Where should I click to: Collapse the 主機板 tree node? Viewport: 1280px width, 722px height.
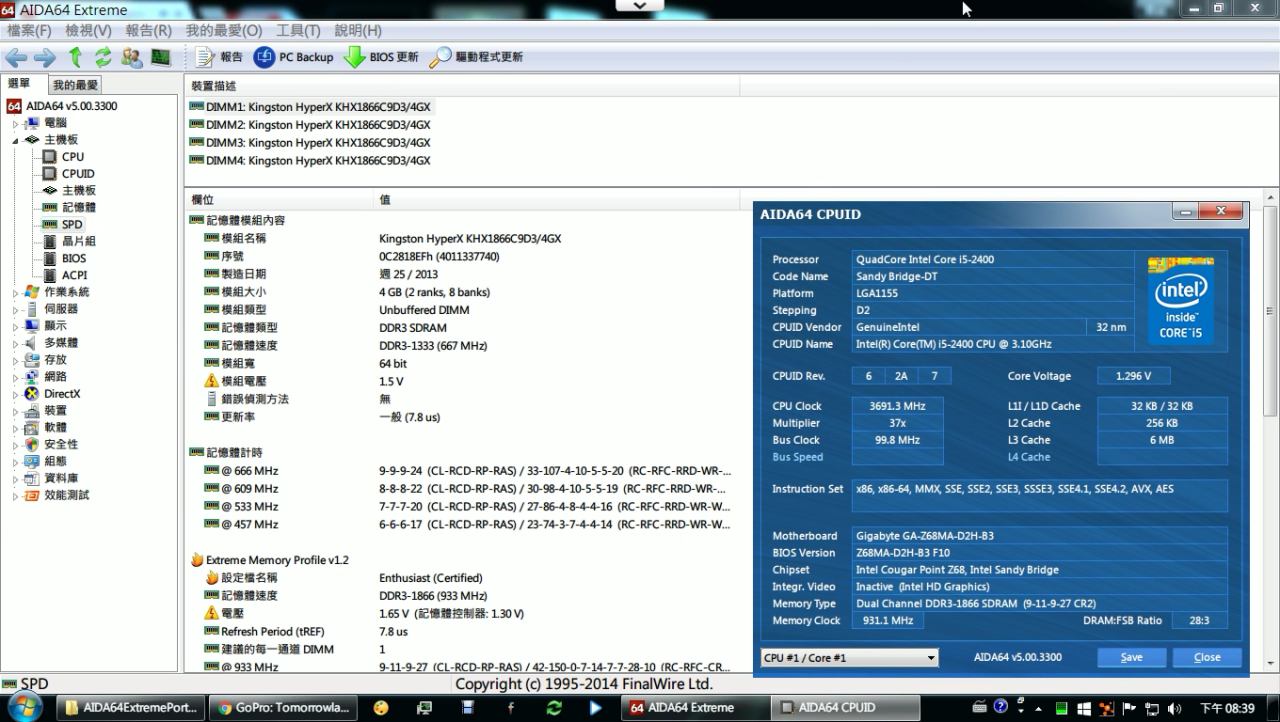(x=15, y=140)
